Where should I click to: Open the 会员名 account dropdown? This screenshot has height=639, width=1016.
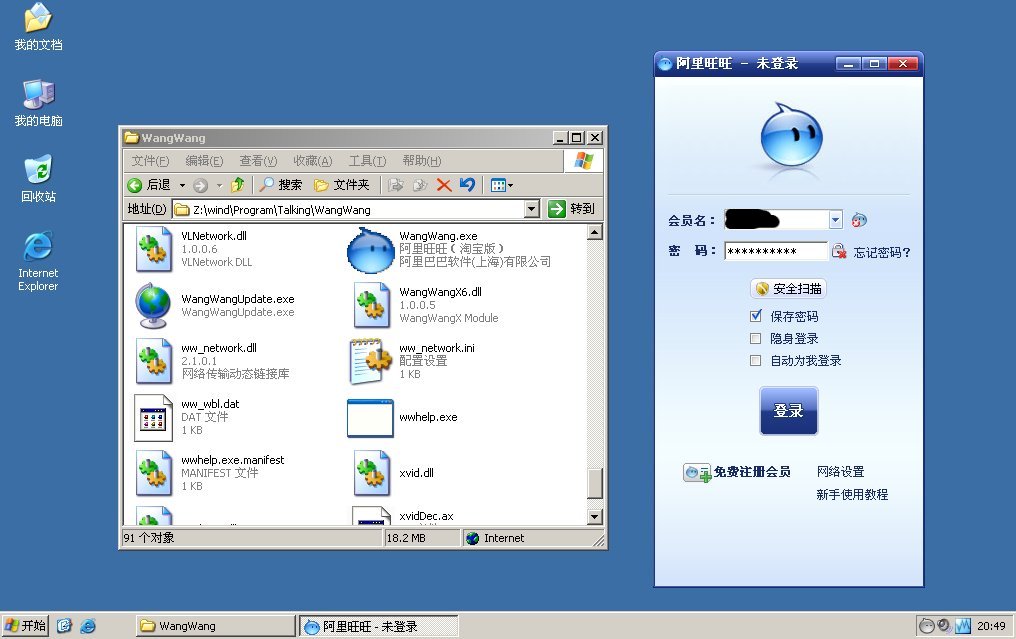pos(835,220)
